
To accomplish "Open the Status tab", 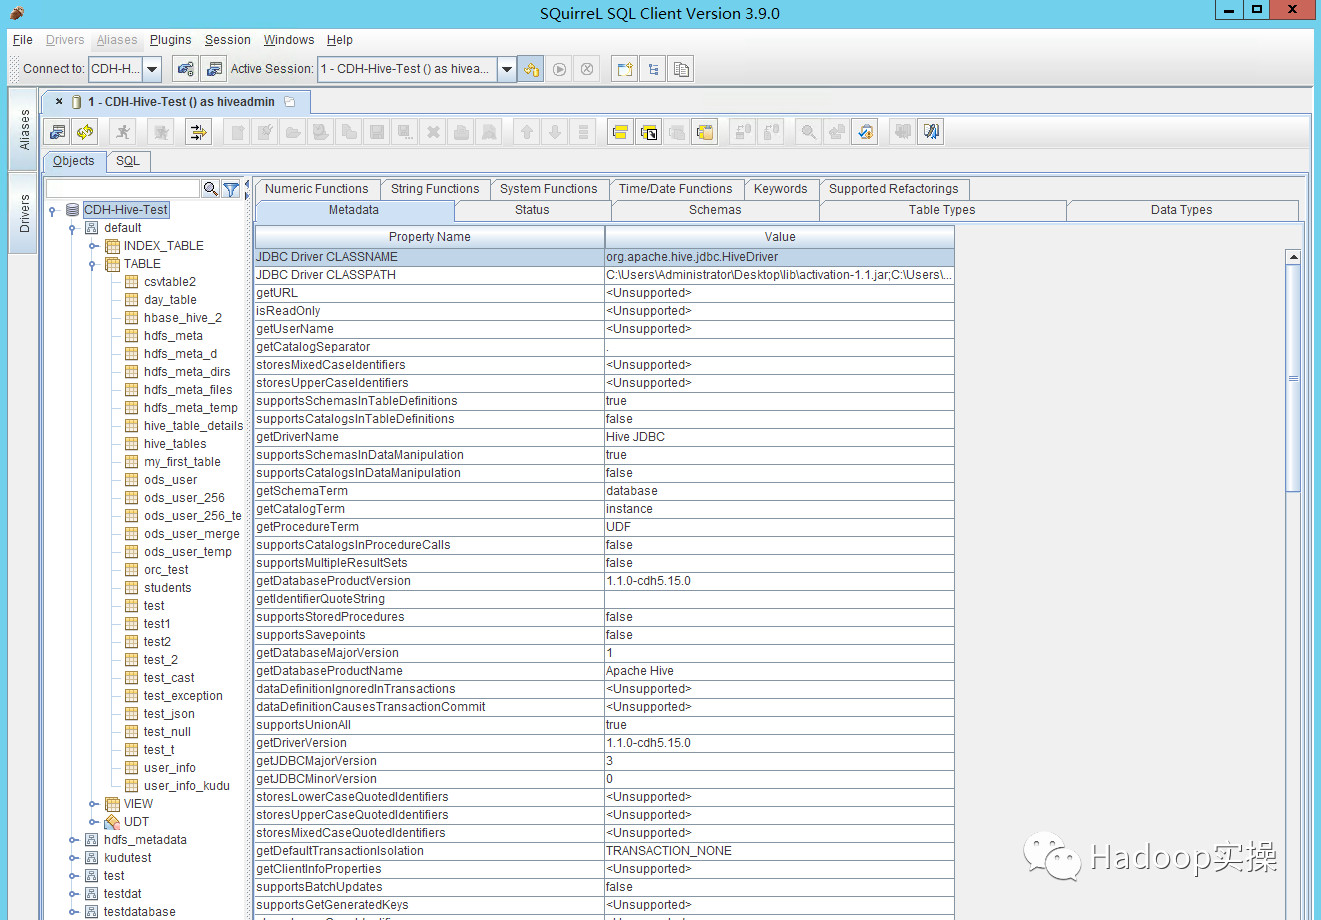I will pyautogui.click(x=532, y=210).
